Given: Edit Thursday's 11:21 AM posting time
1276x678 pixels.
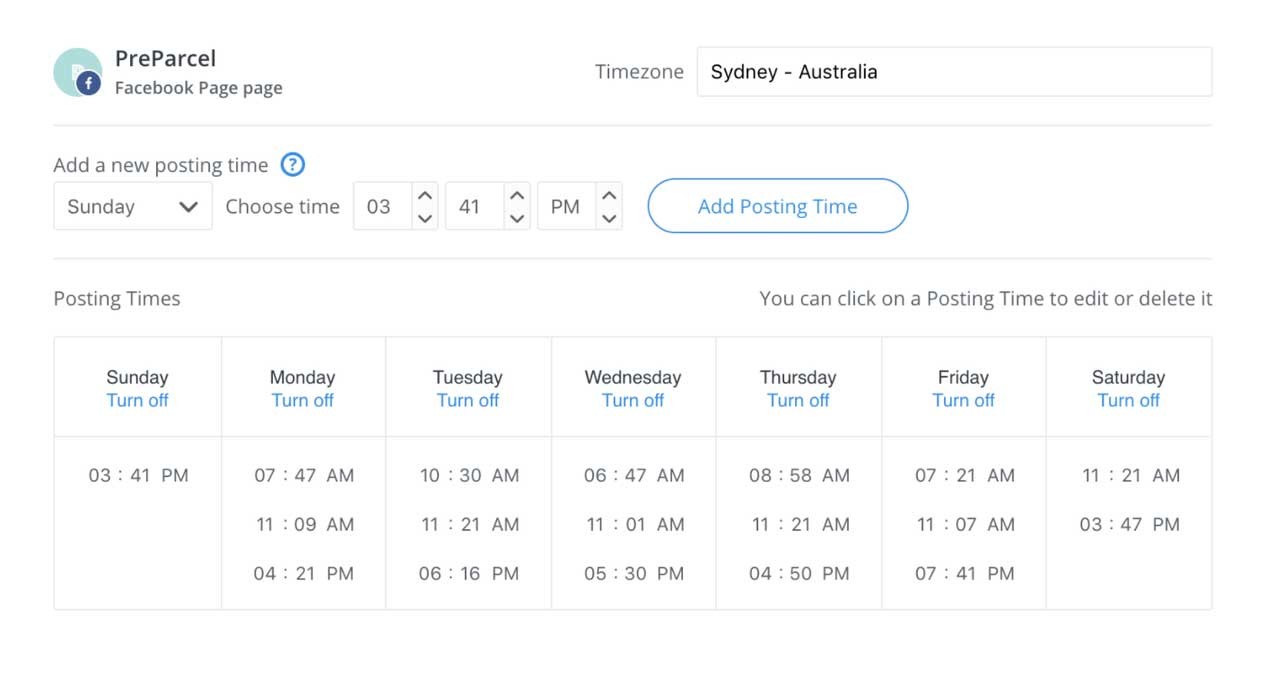Looking at the screenshot, I should click(x=799, y=524).
